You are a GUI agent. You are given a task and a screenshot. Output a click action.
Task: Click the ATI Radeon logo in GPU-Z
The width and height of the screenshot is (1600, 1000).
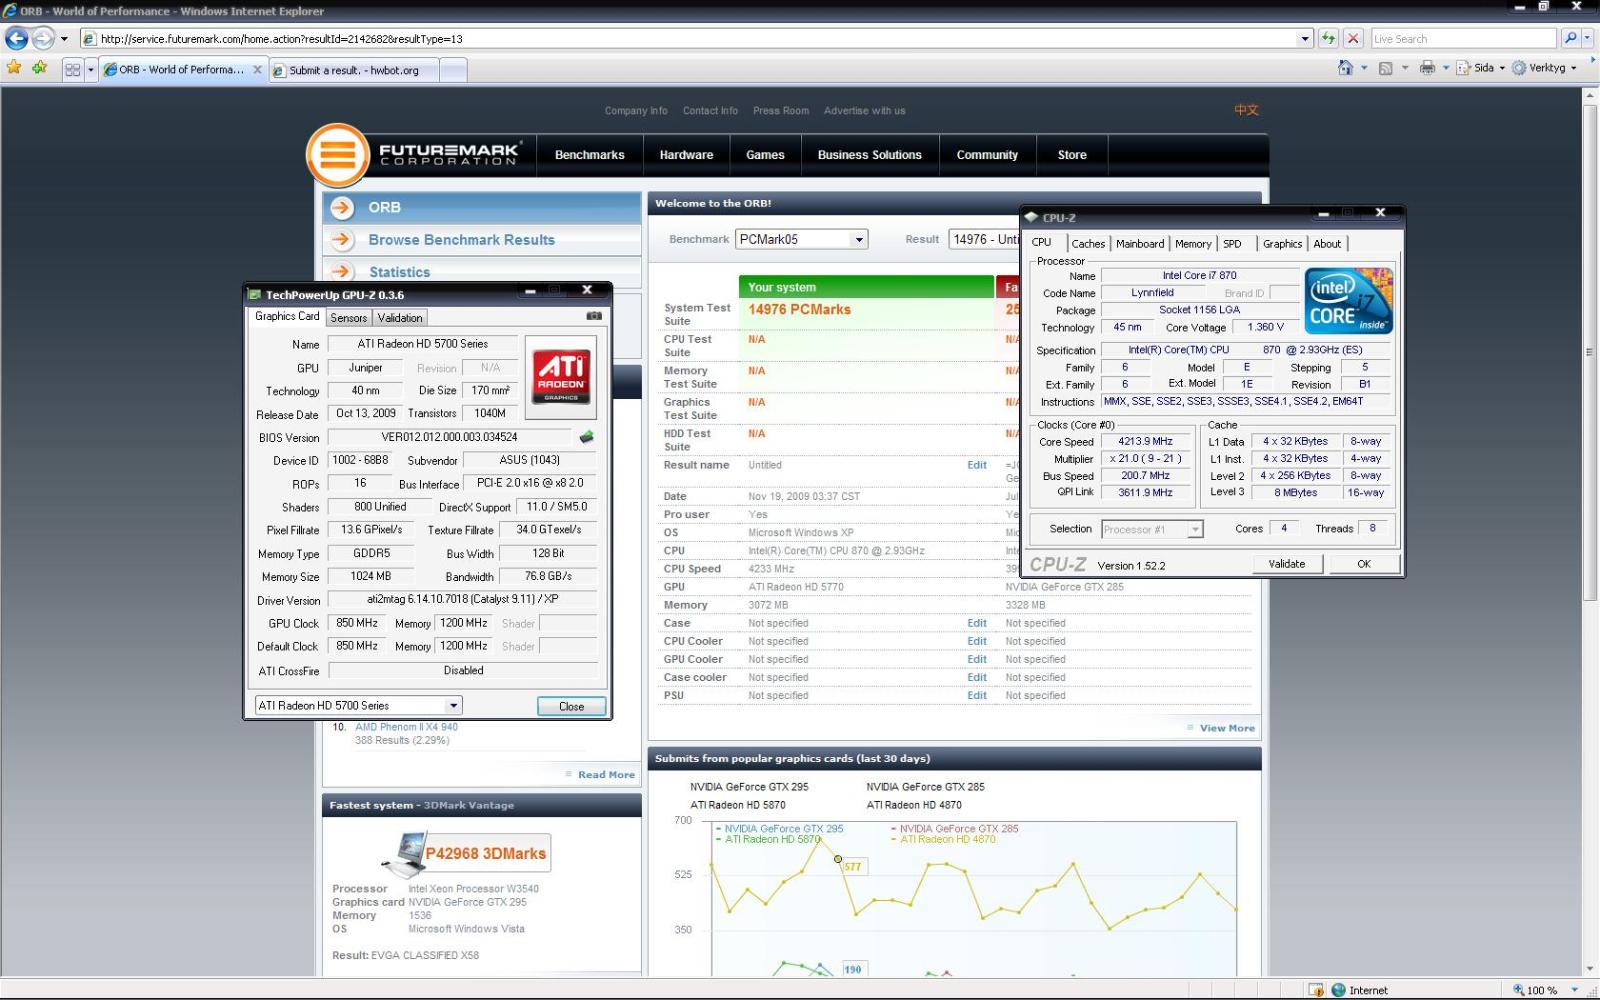(x=561, y=376)
